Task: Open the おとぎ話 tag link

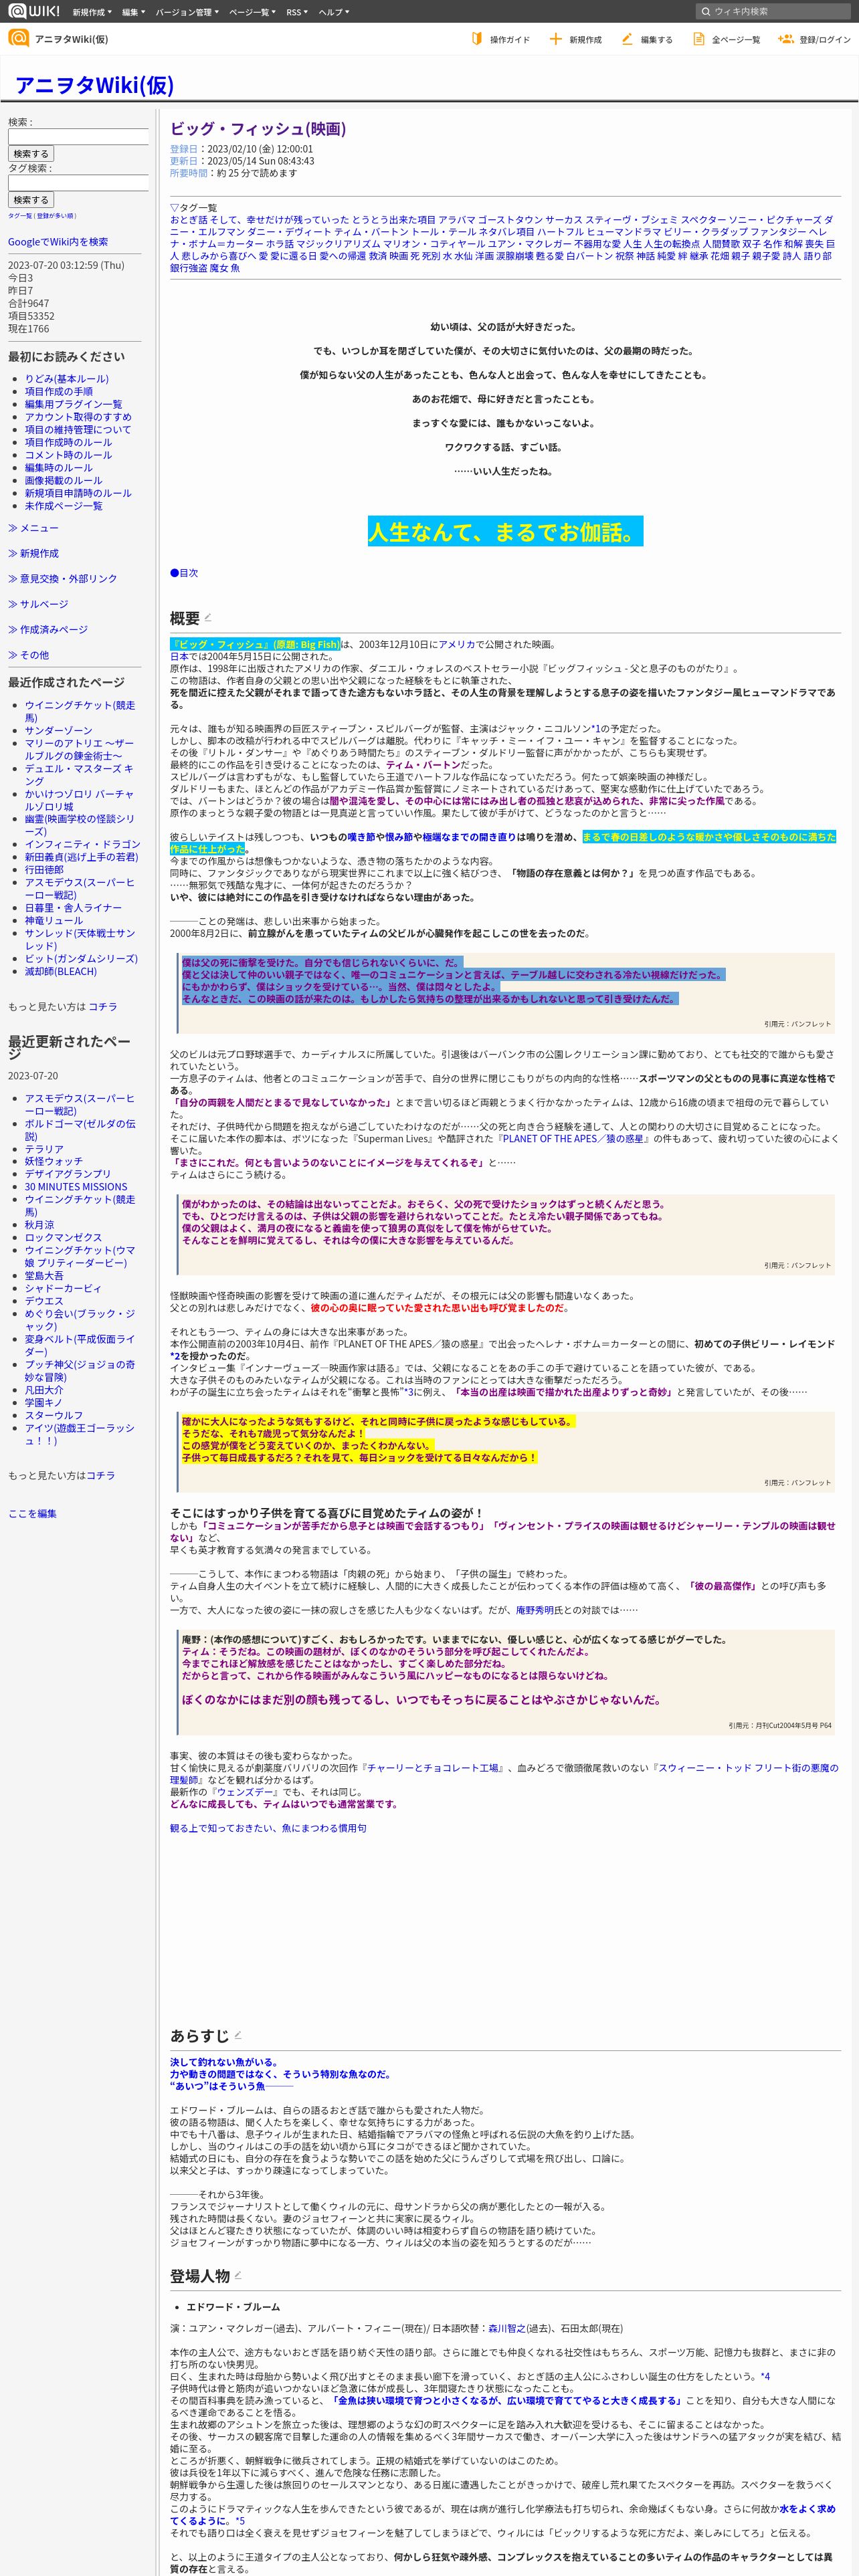Action: (x=189, y=220)
